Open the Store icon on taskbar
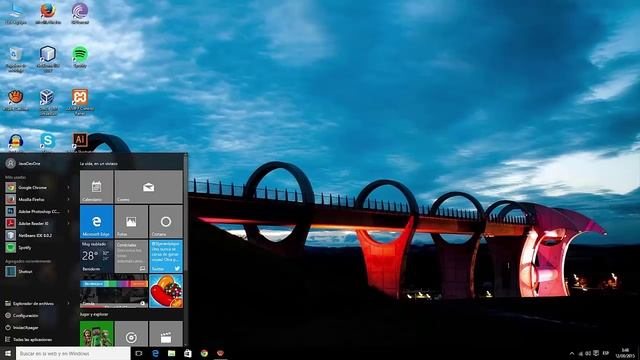This screenshot has width=640, height=360. click(188, 353)
